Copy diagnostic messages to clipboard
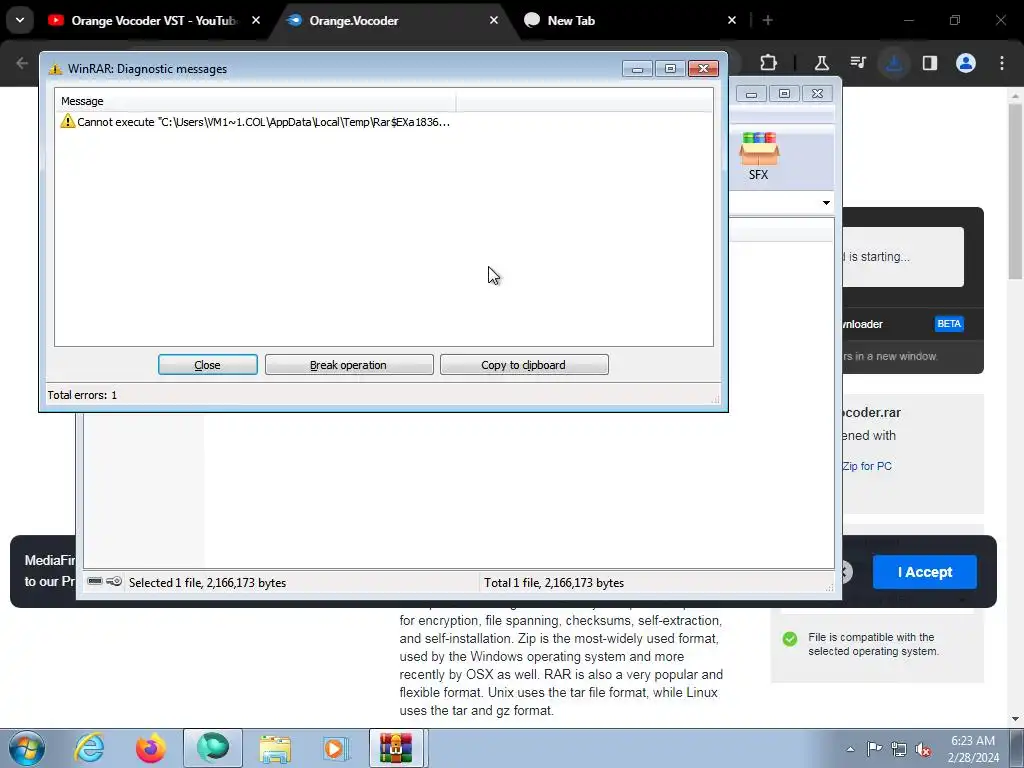Screen dimensions: 1024x768 [x=524, y=364]
